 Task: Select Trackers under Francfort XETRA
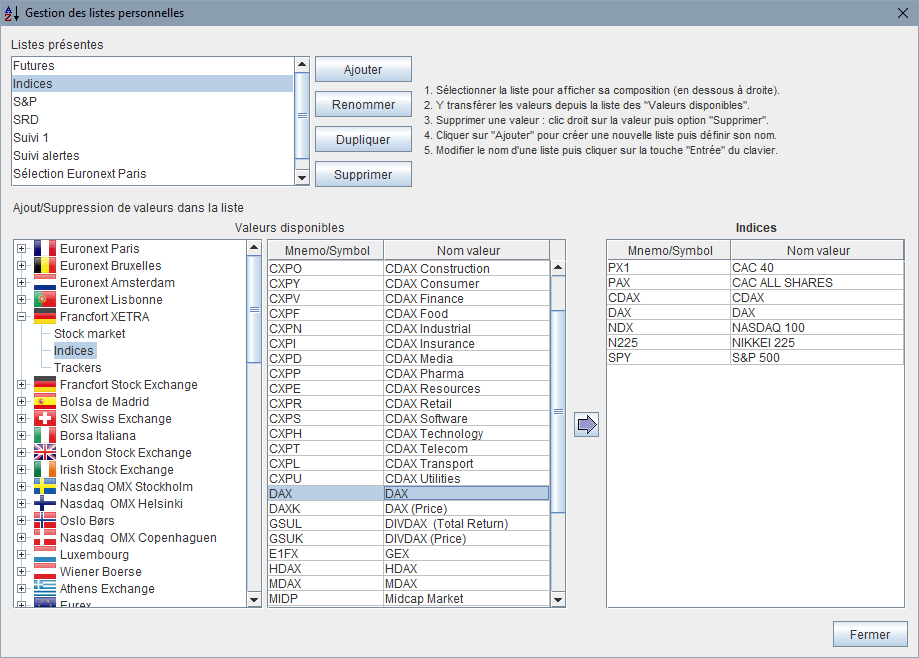(x=77, y=367)
